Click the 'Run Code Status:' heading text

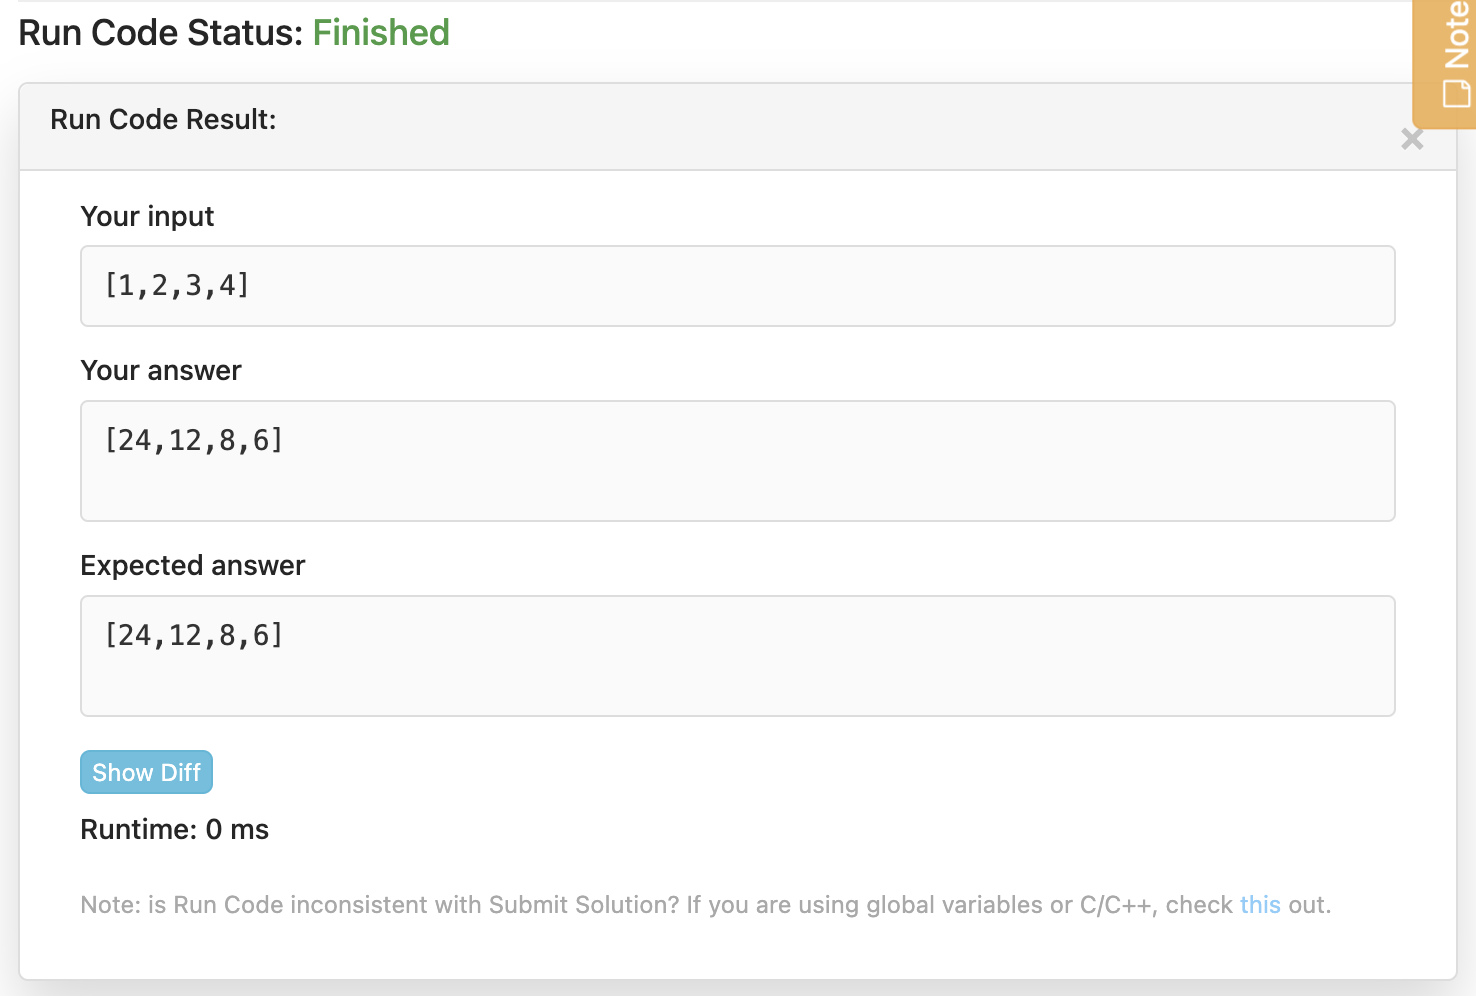coord(160,33)
